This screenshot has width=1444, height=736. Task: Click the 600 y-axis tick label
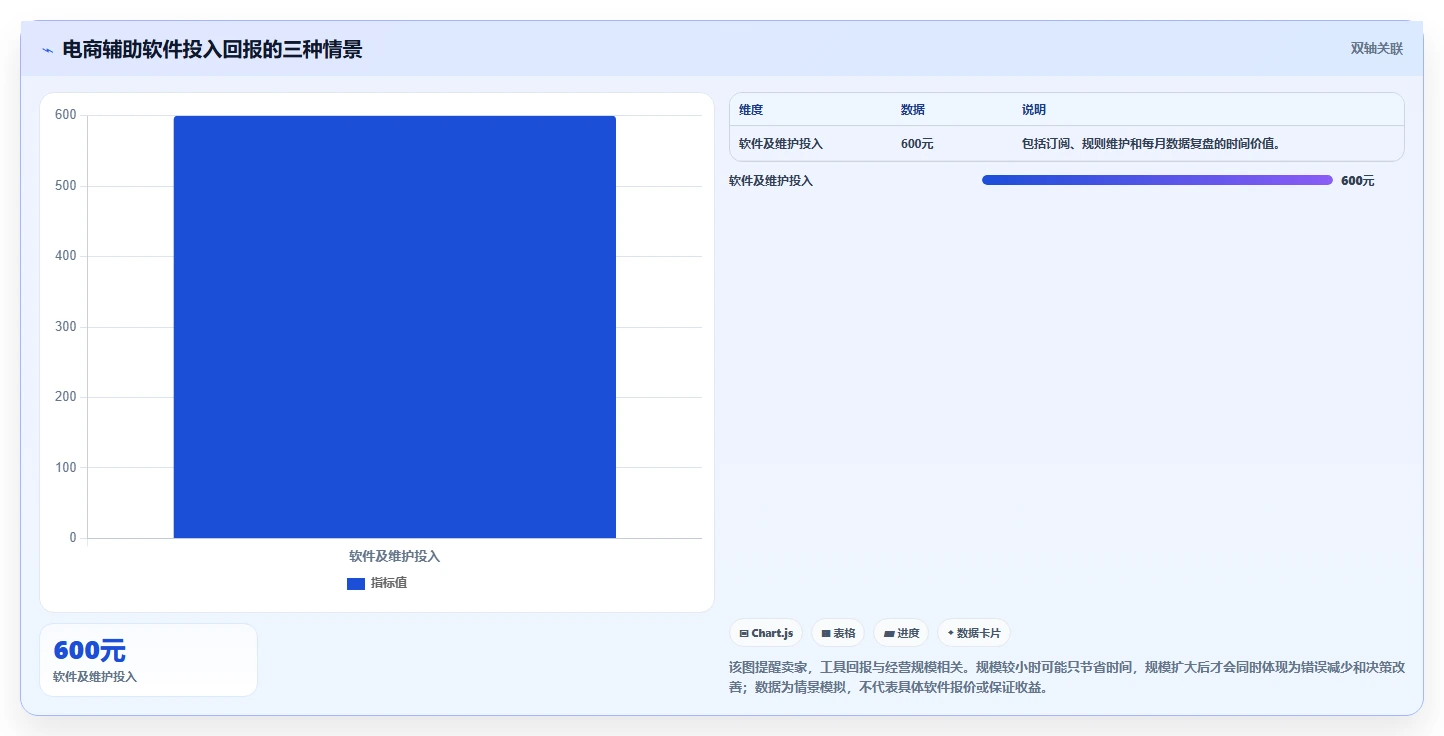tap(66, 115)
